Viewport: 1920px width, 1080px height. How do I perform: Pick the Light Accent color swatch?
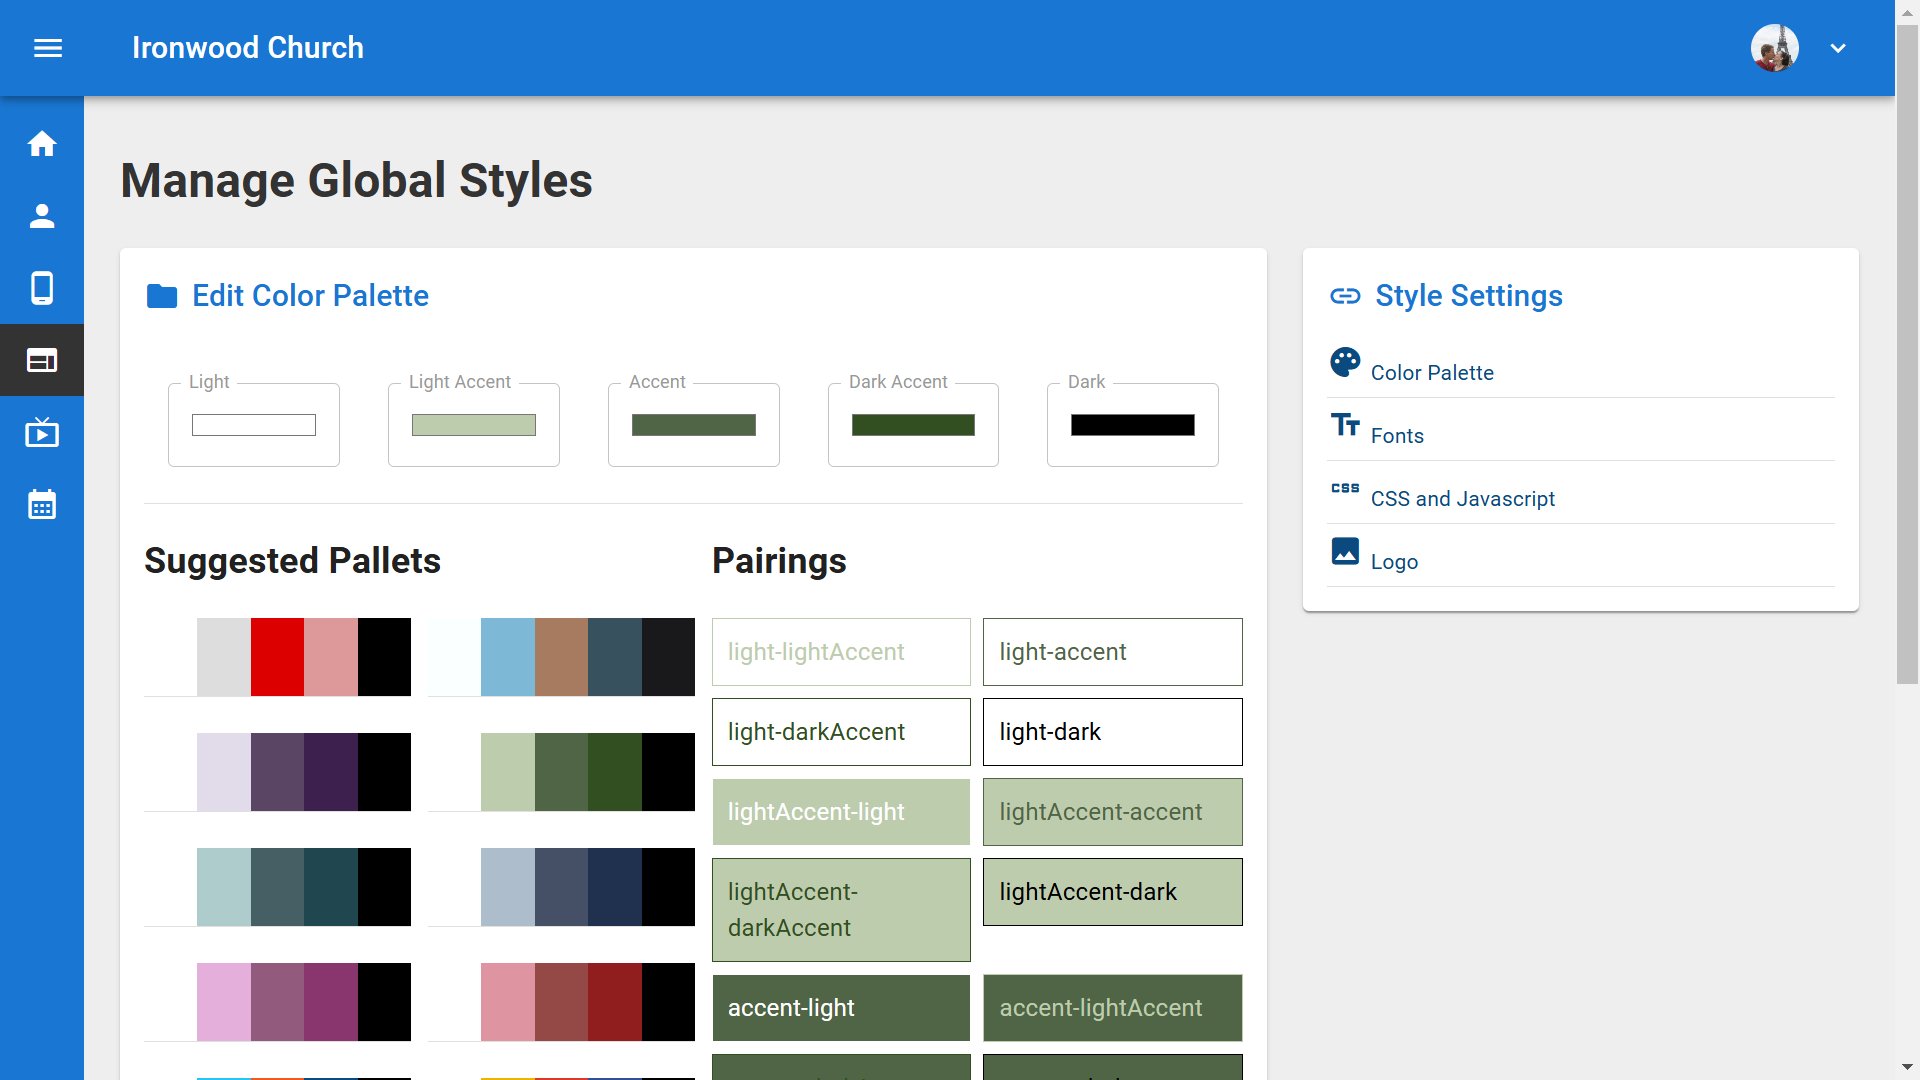point(473,425)
